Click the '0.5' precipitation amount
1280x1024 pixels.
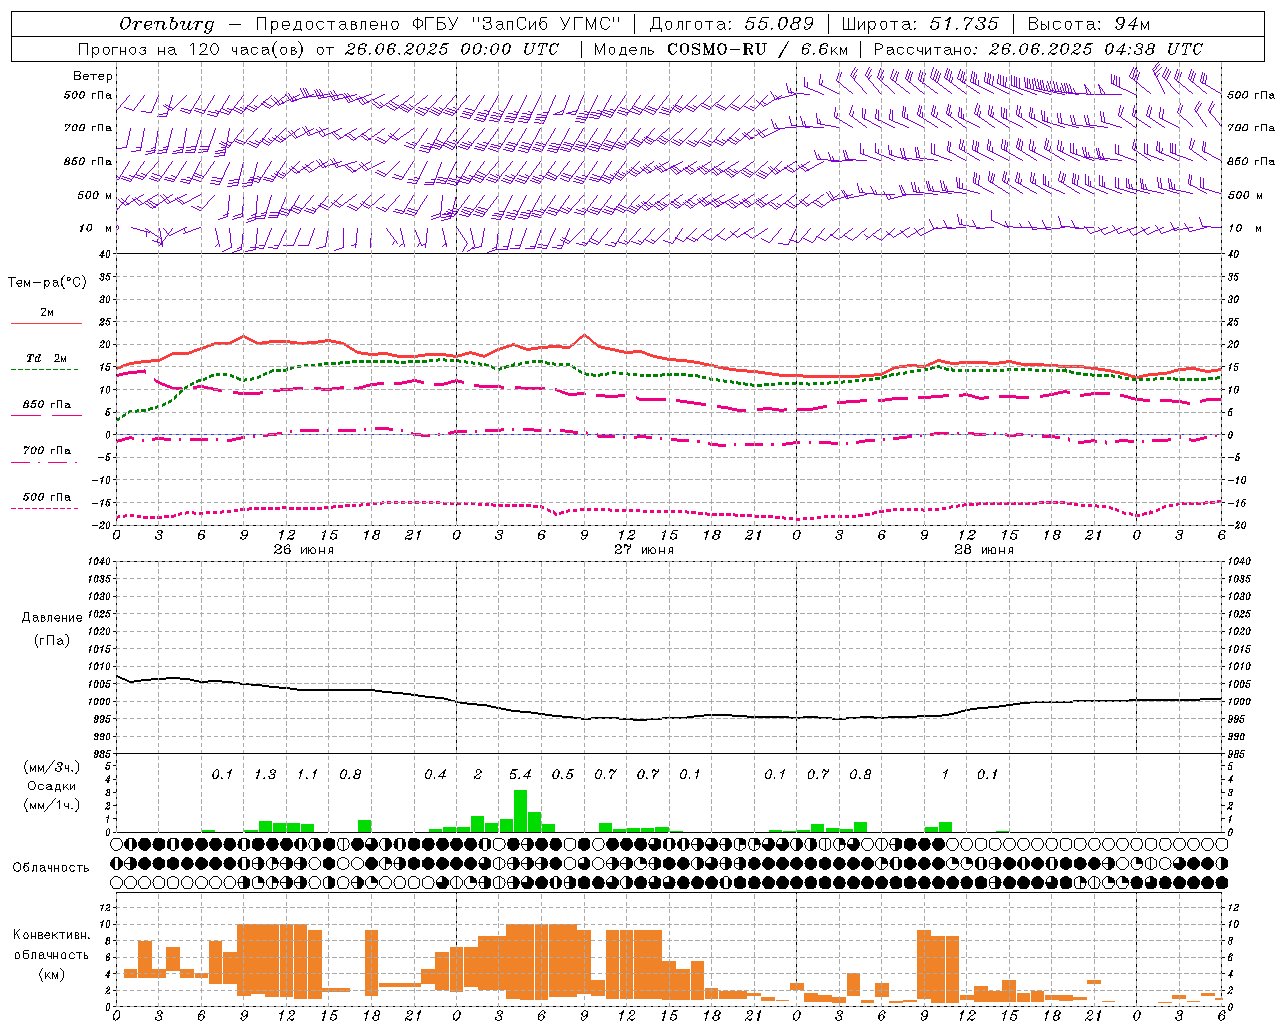tap(563, 774)
